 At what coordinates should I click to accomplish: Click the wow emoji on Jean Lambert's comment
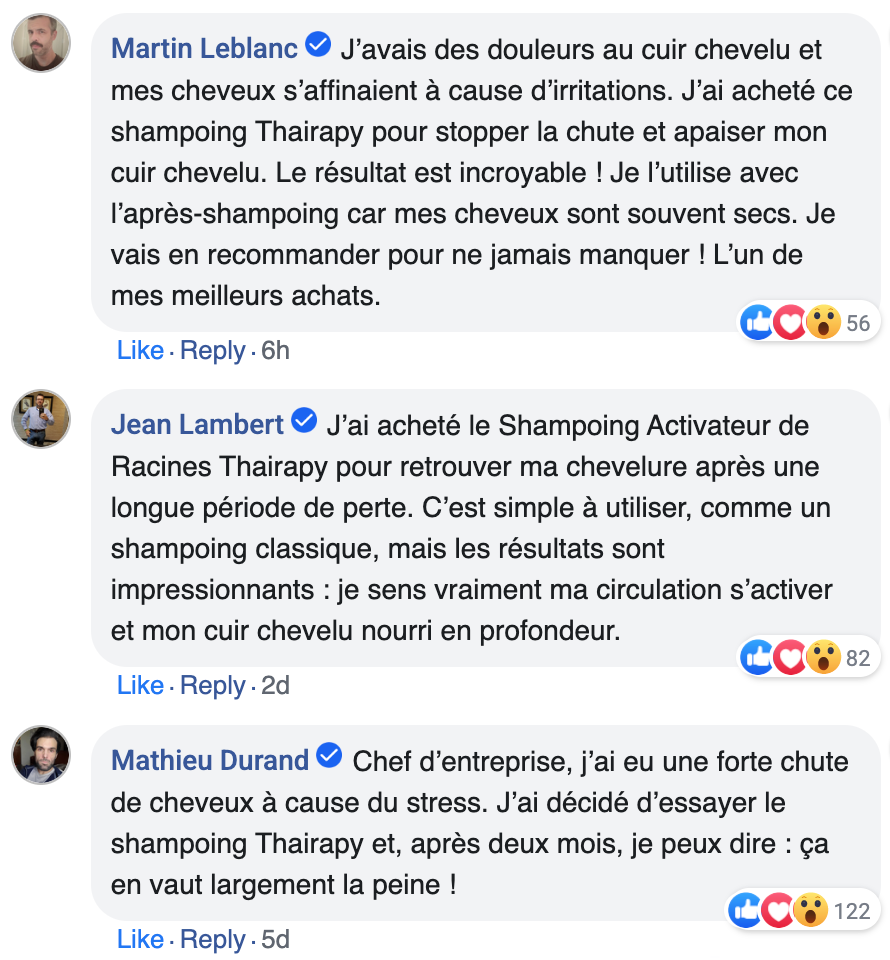click(x=823, y=657)
